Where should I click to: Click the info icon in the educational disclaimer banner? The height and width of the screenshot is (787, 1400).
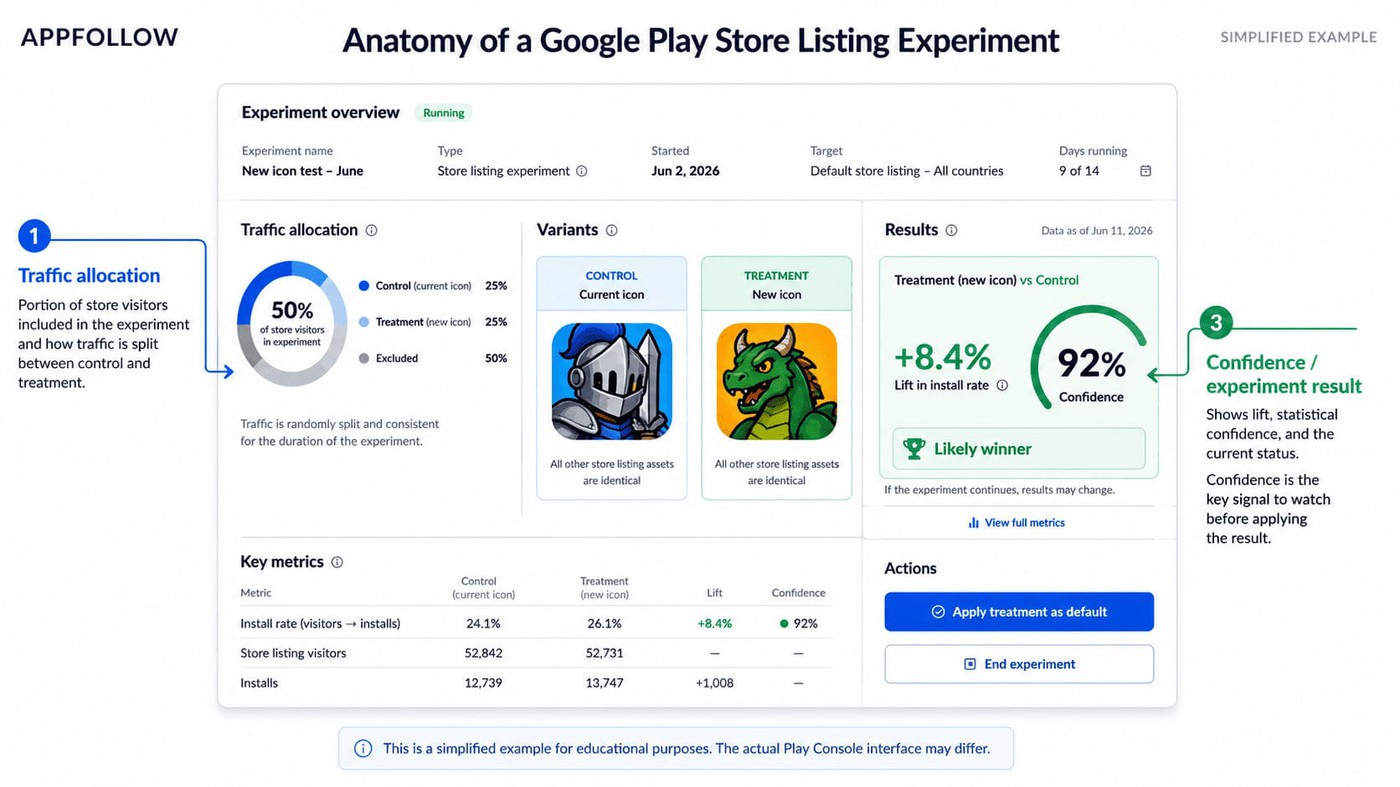(x=363, y=748)
